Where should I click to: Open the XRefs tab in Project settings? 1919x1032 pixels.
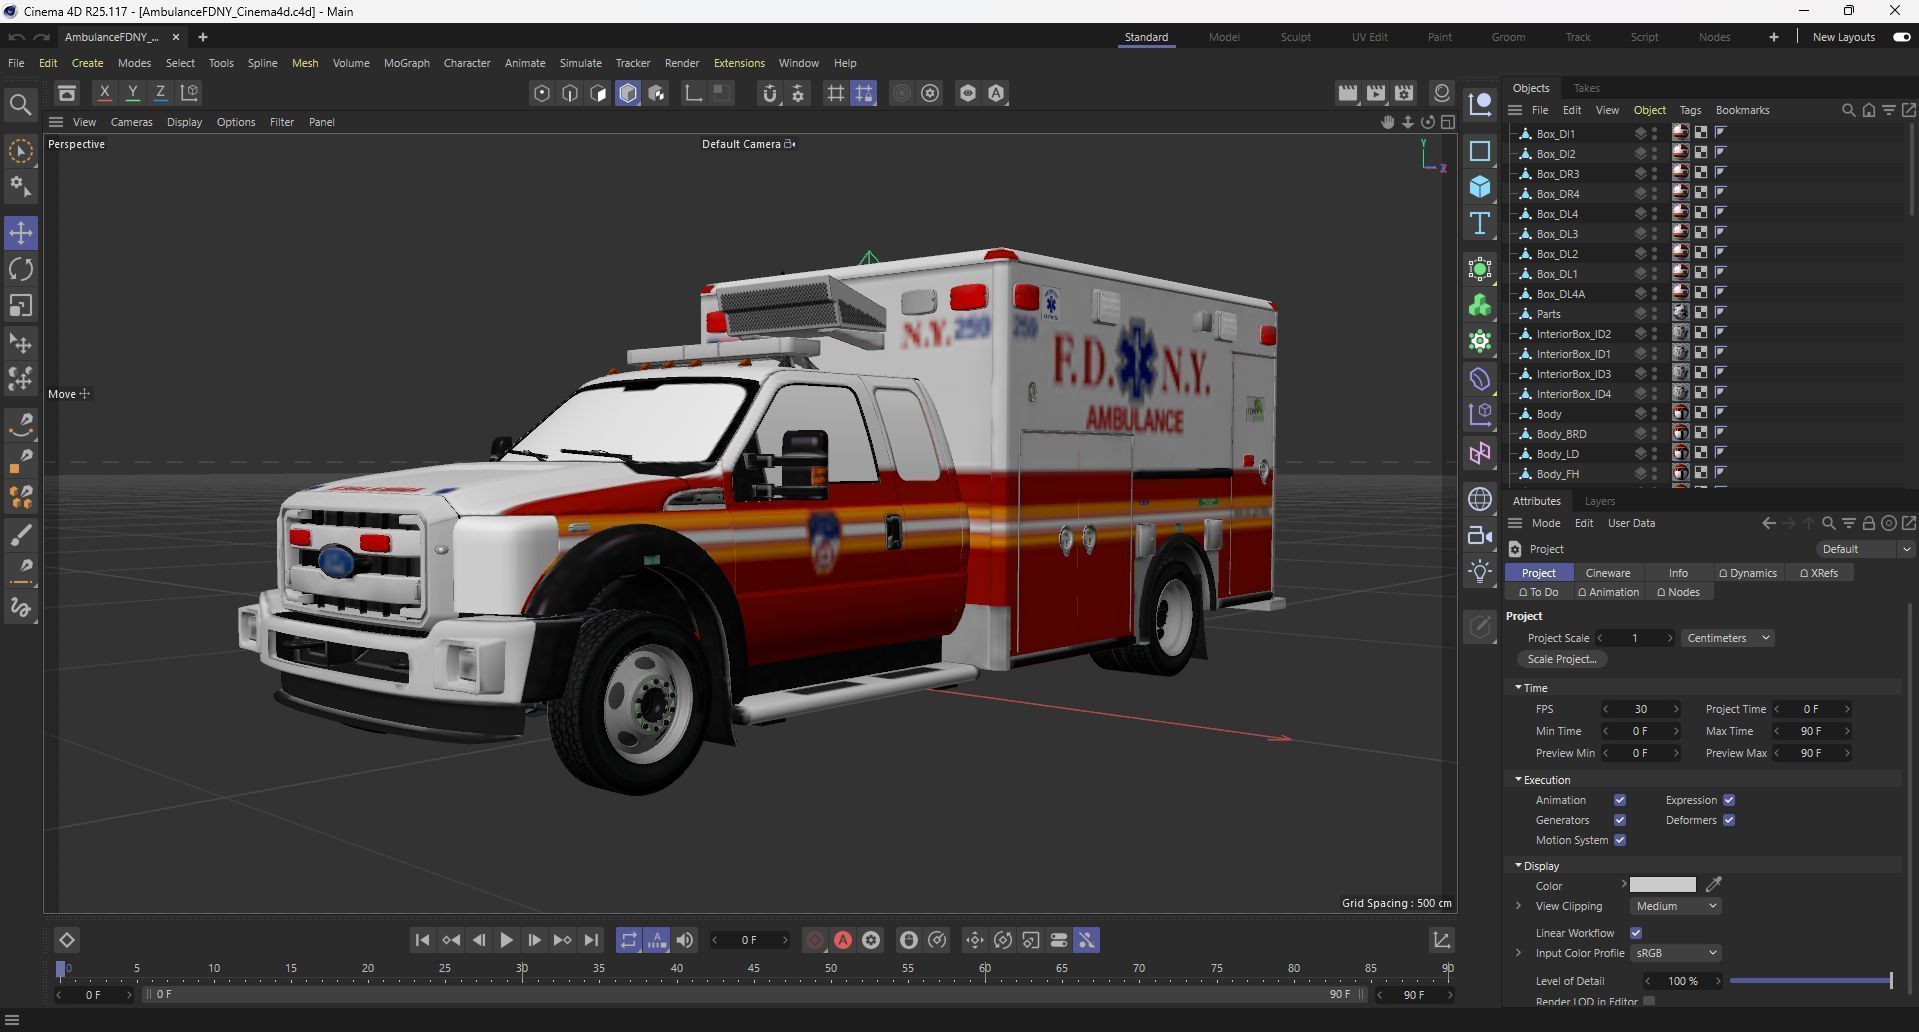(x=1819, y=573)
